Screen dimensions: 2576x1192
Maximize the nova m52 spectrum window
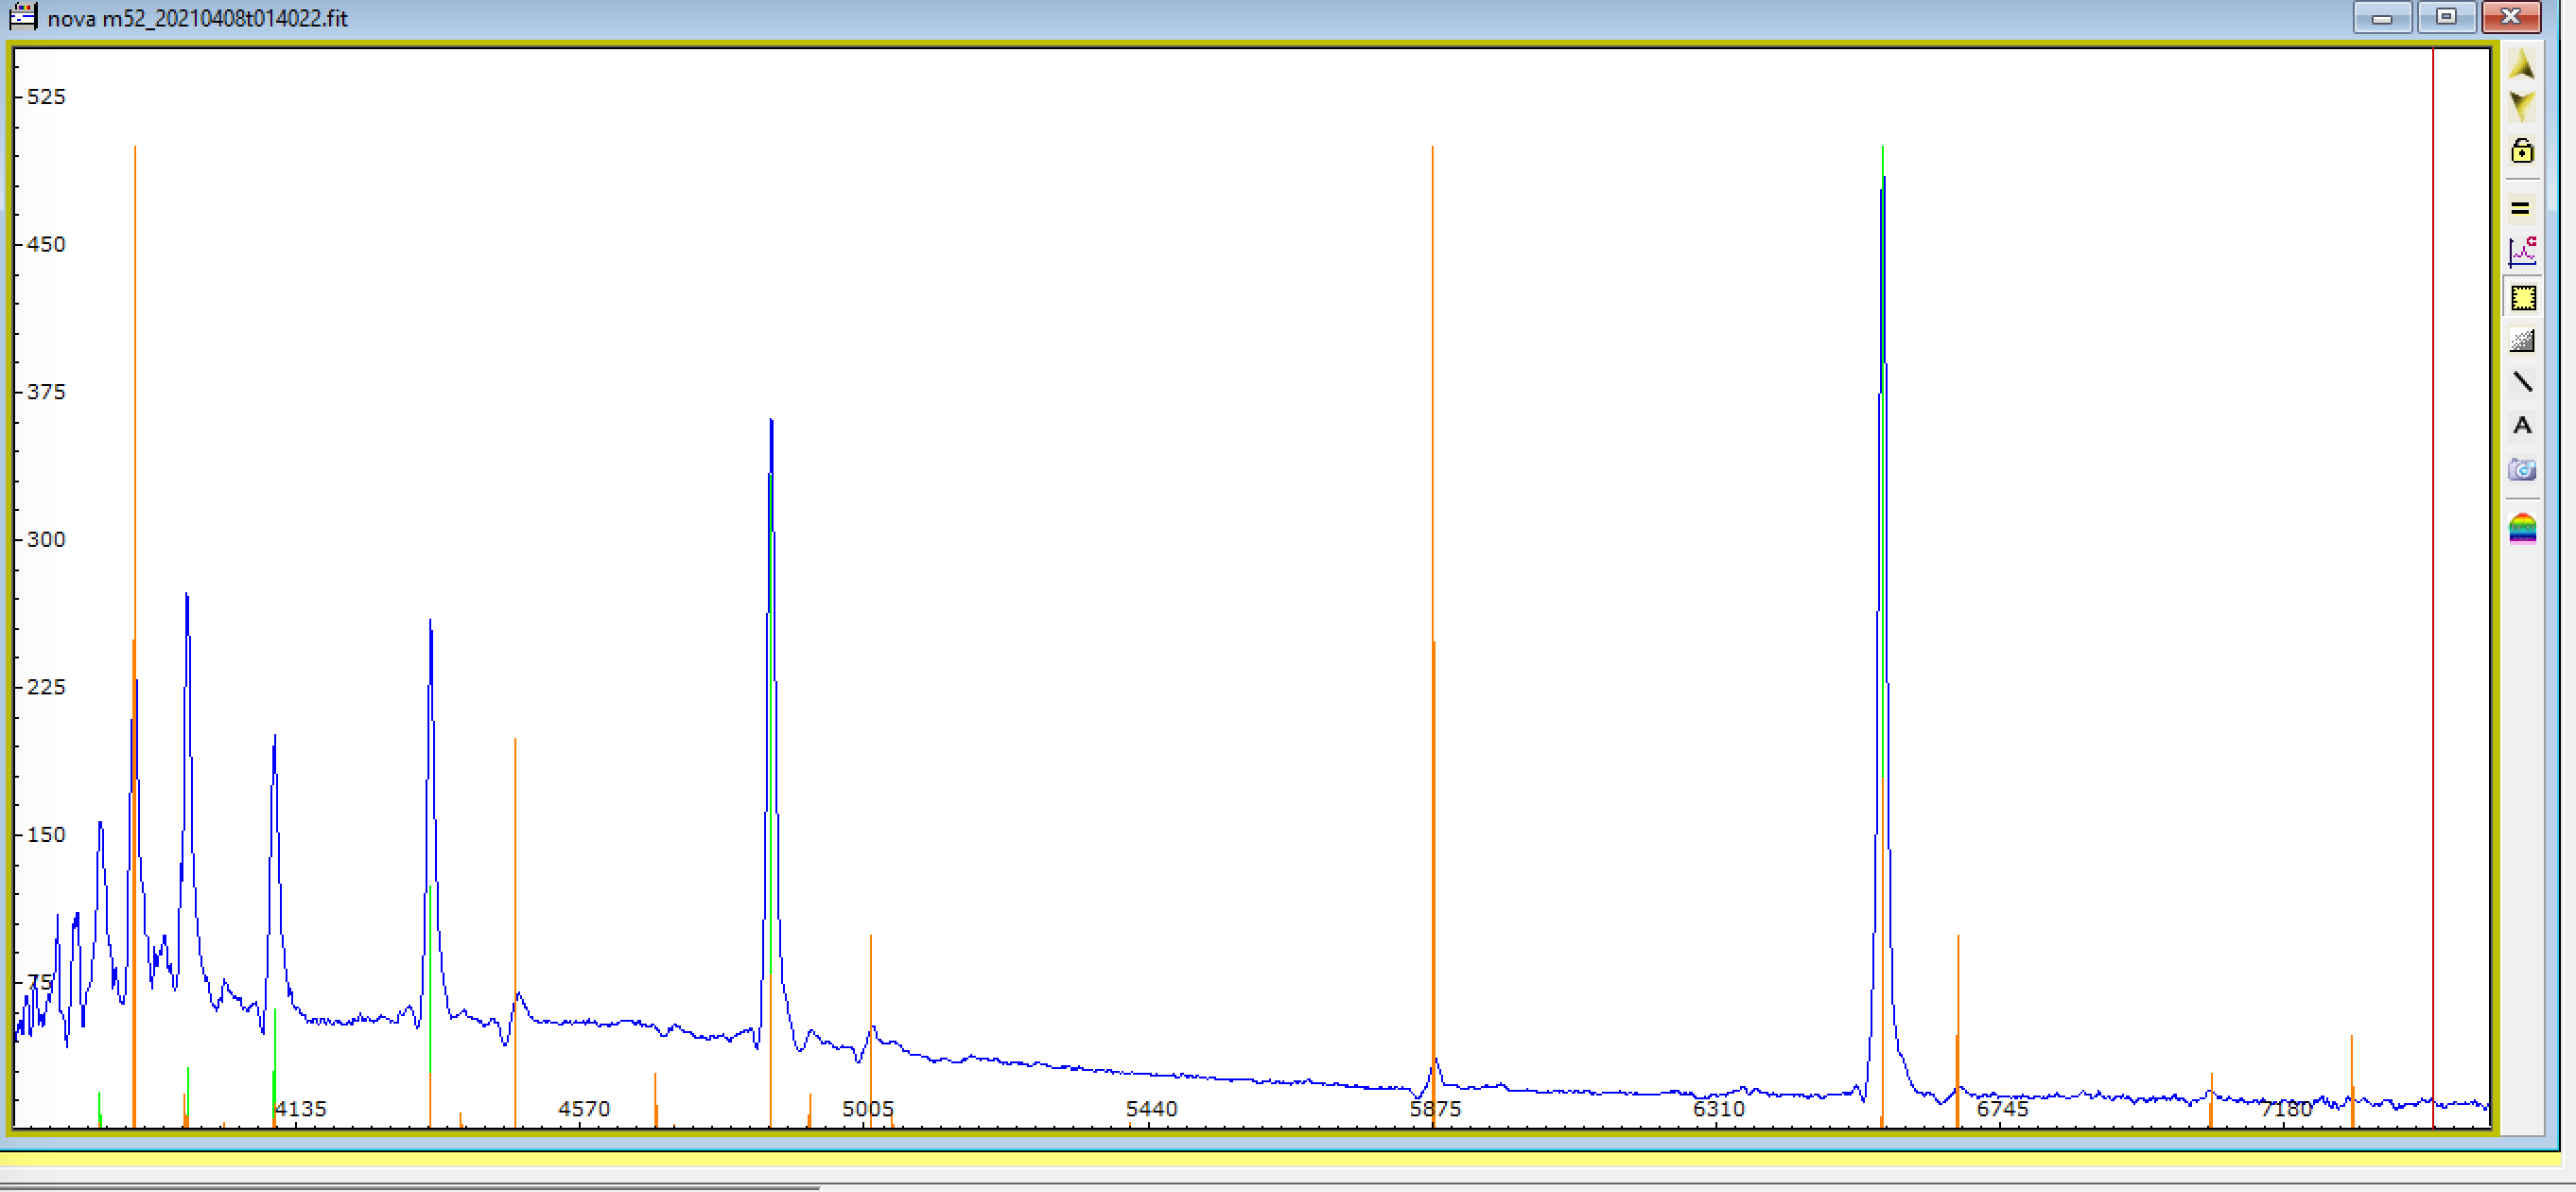click(x=2446, y=17)
